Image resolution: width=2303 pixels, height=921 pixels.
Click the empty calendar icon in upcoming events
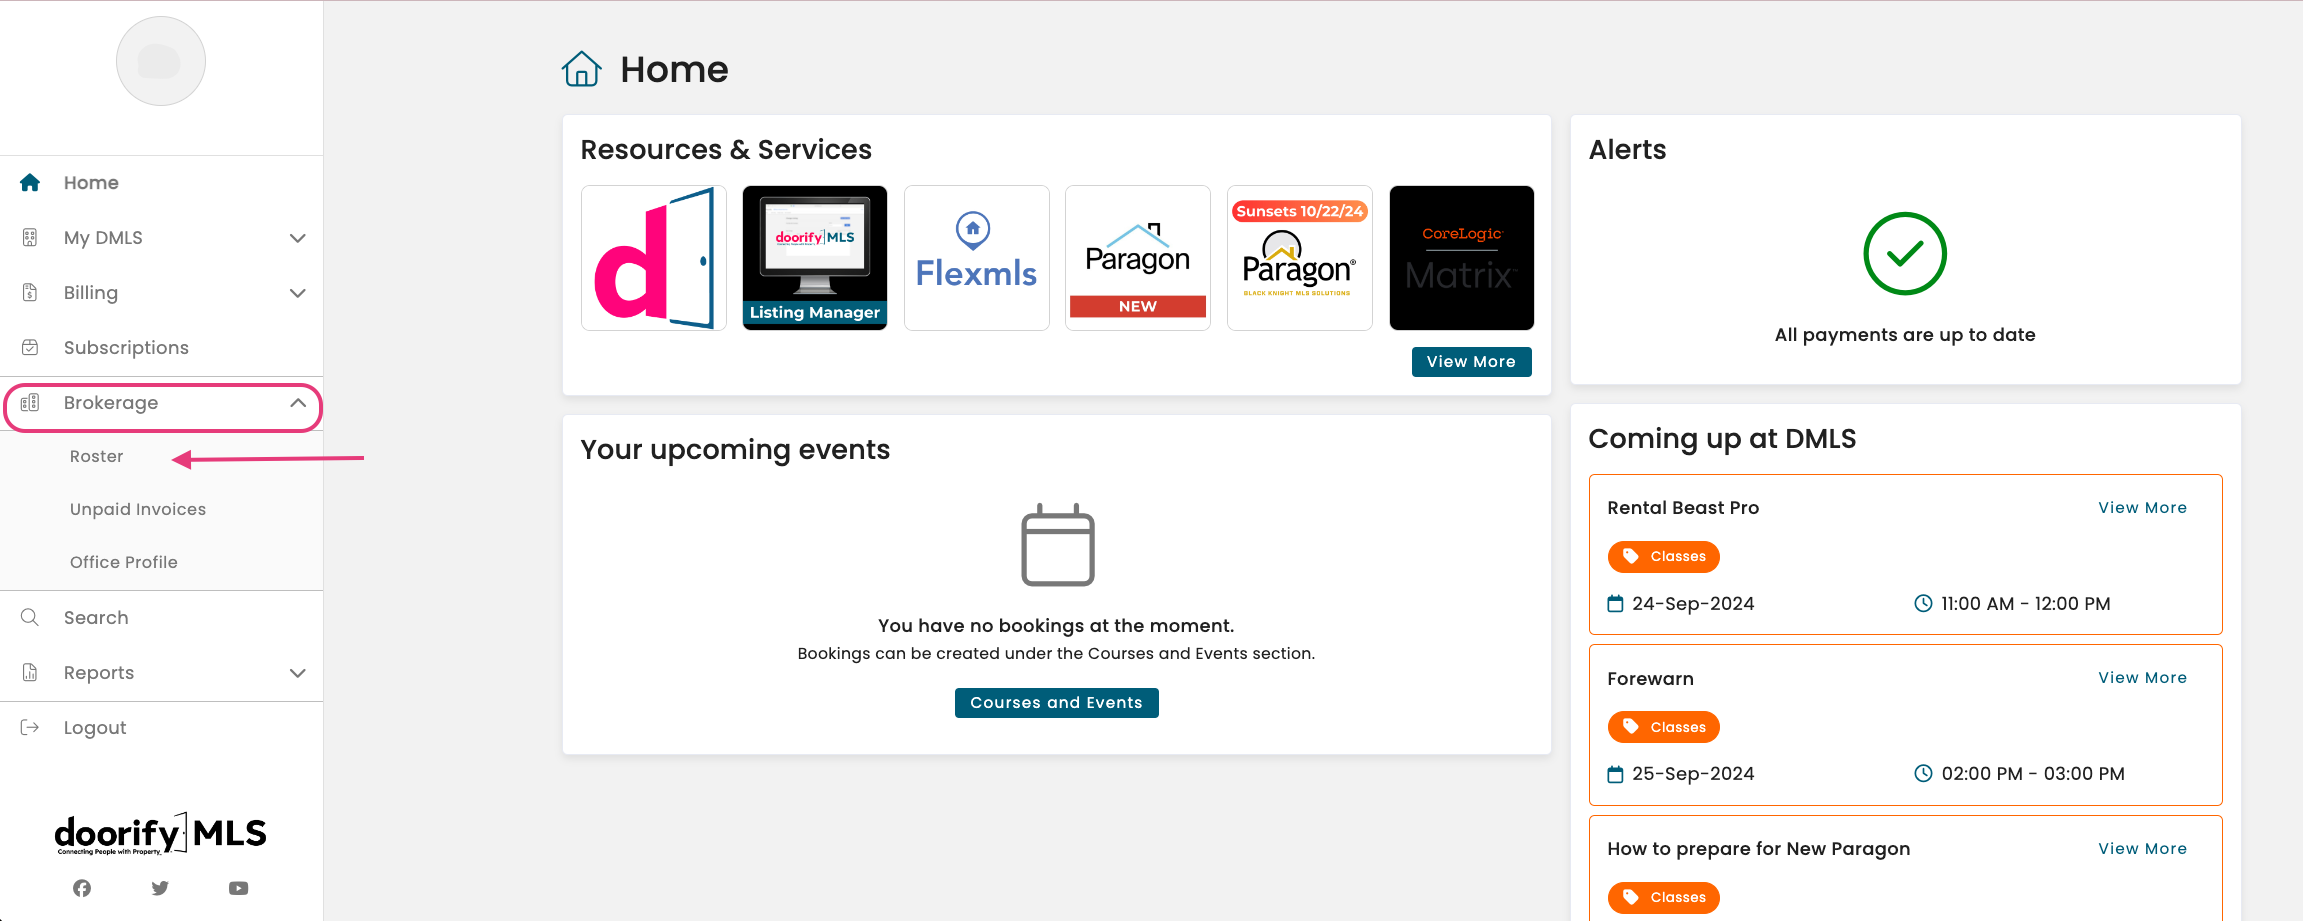click(1057, 545)
